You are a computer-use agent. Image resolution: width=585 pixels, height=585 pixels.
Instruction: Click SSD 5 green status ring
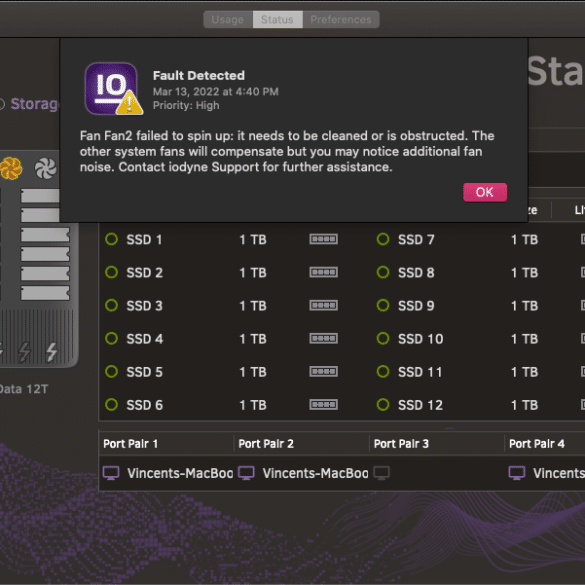click(111, 372)
